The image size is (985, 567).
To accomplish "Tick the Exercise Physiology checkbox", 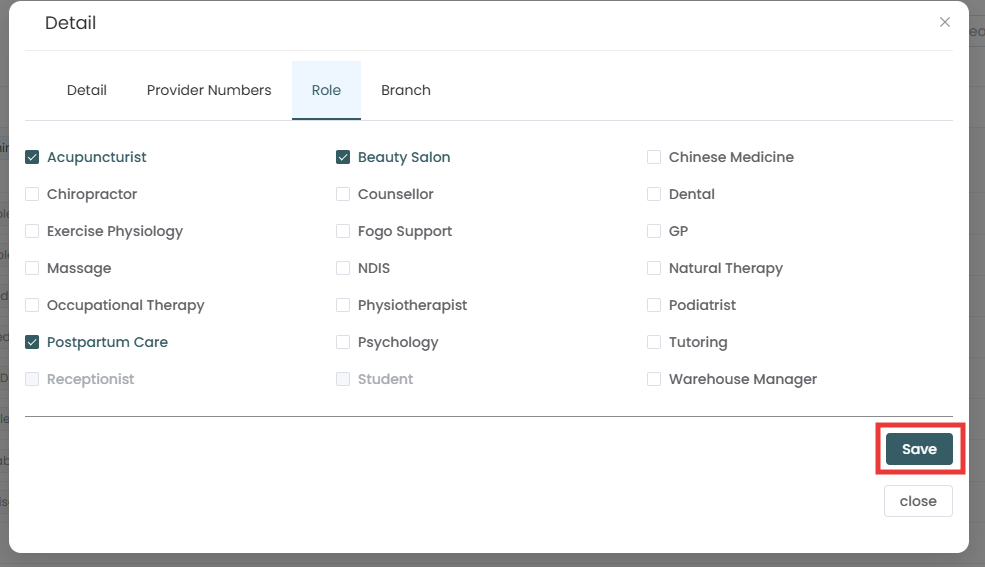I will point(32,231).
